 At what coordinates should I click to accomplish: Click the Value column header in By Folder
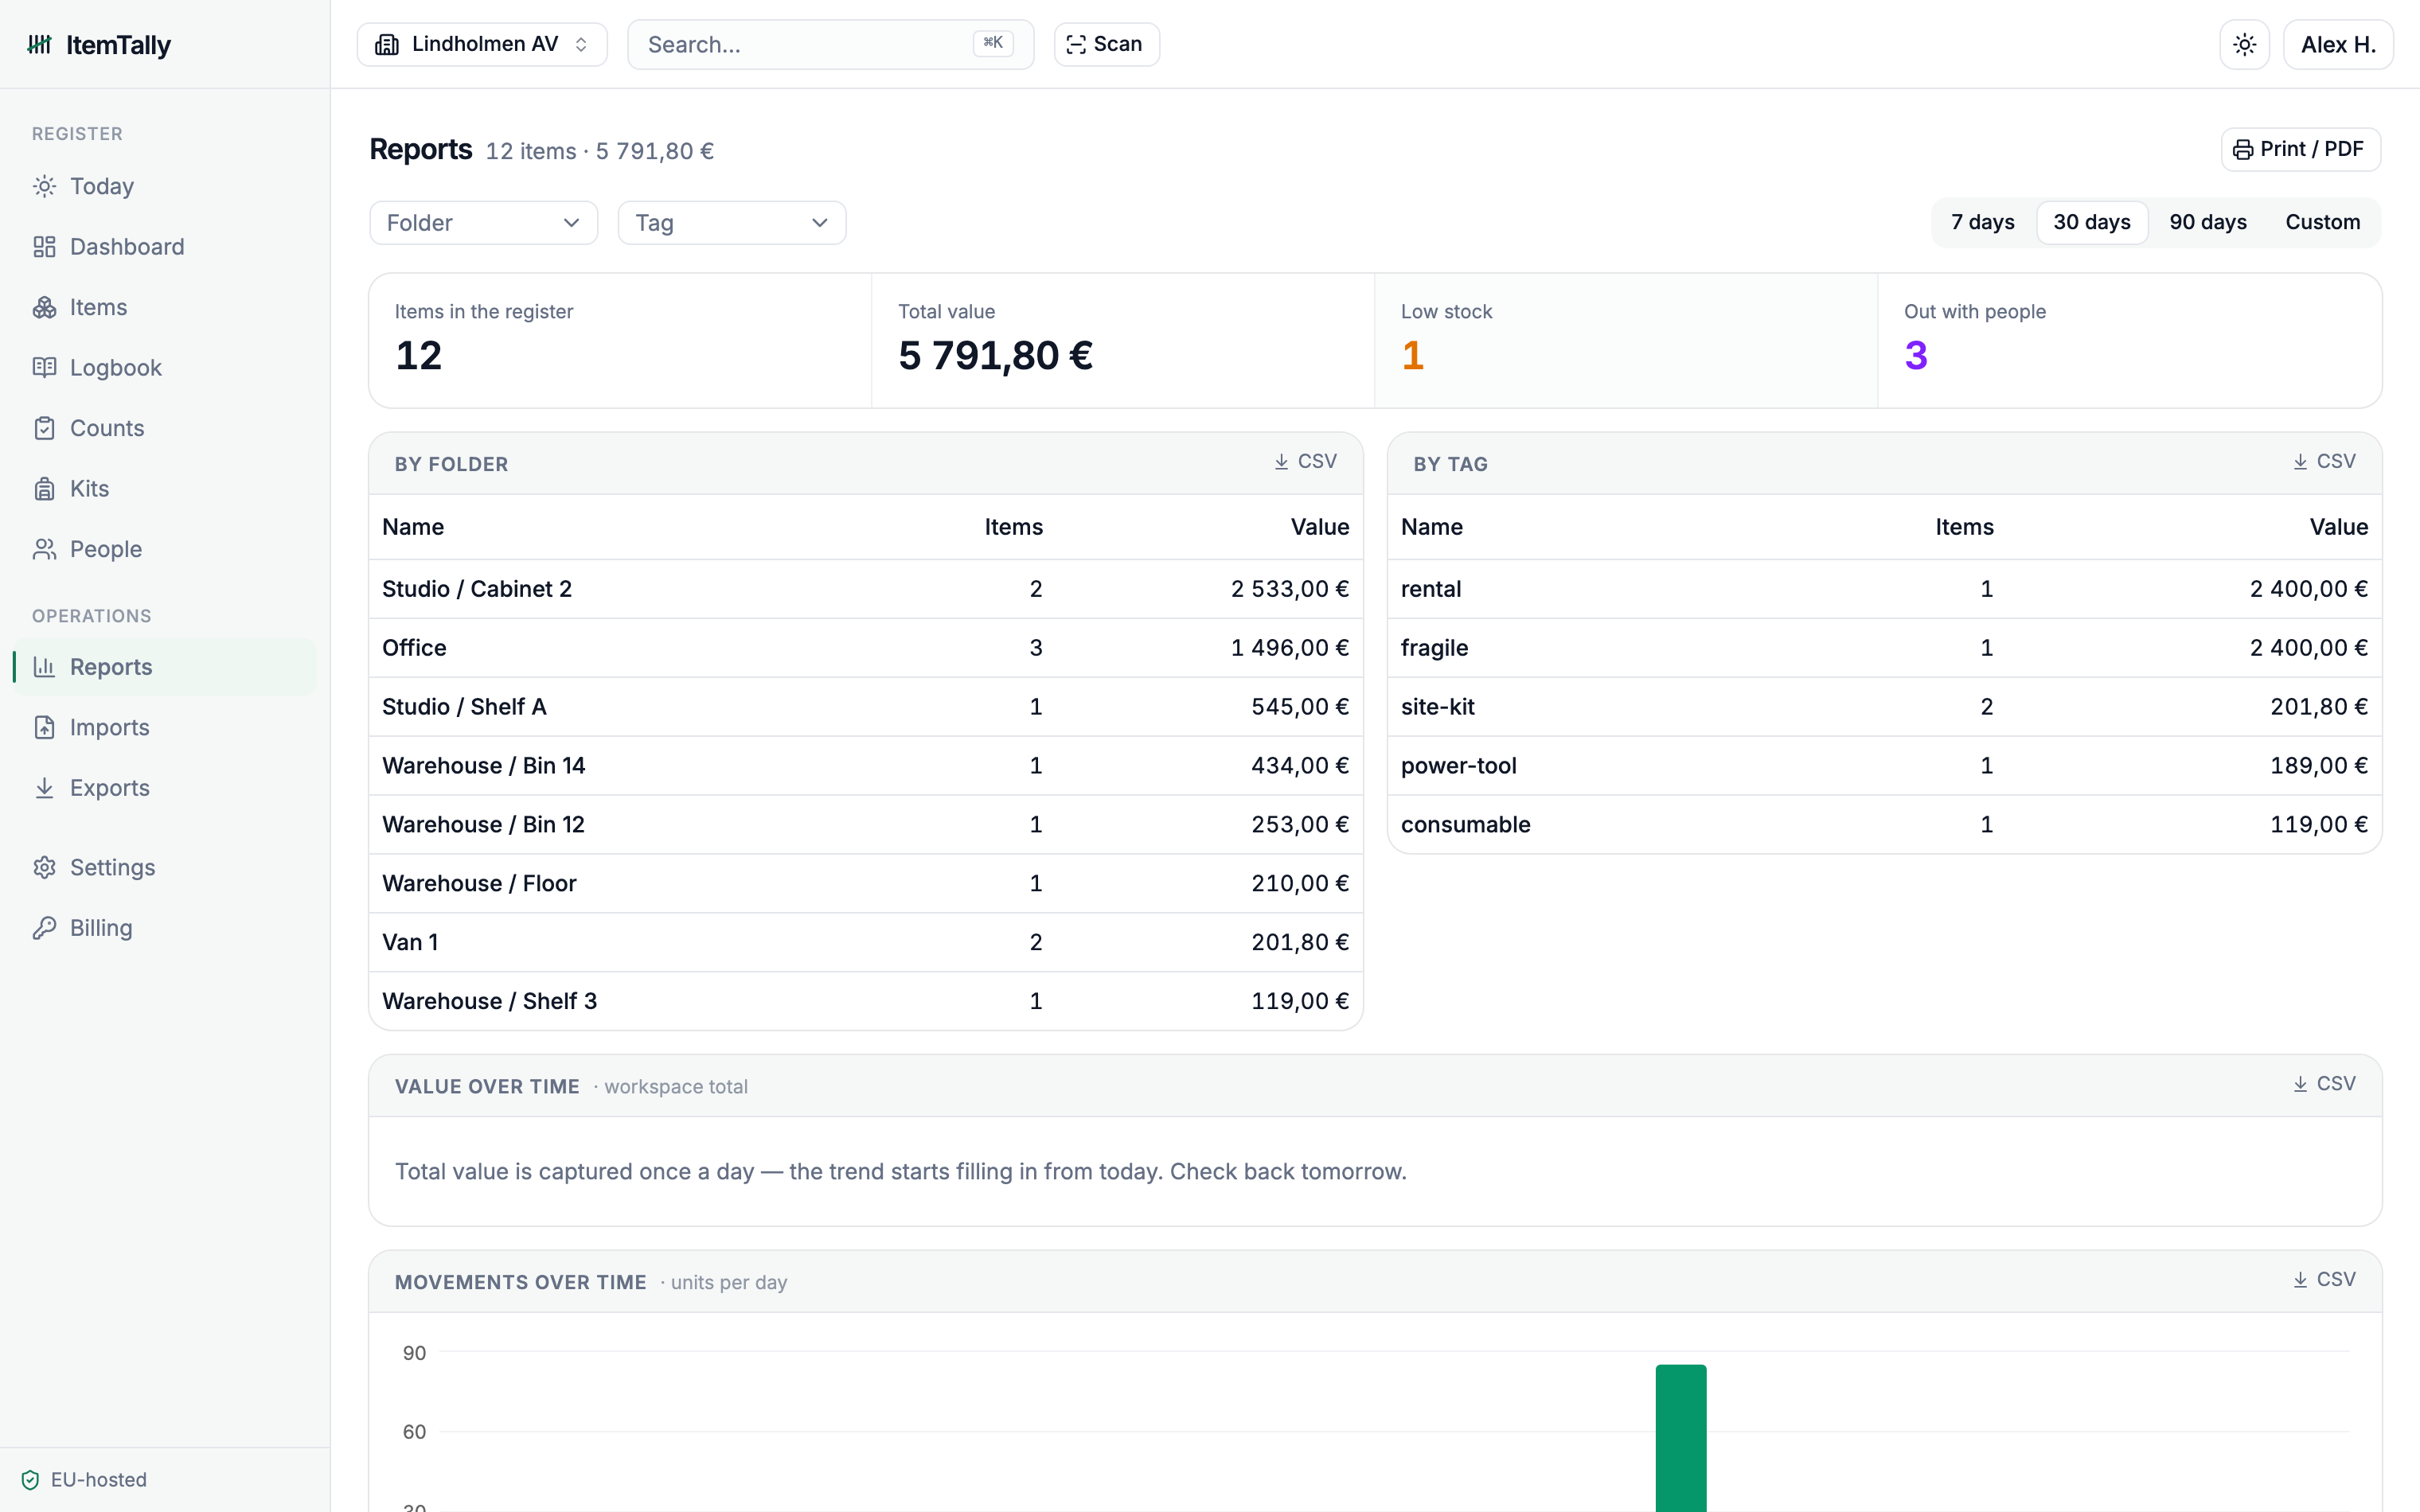point(1319,527)
